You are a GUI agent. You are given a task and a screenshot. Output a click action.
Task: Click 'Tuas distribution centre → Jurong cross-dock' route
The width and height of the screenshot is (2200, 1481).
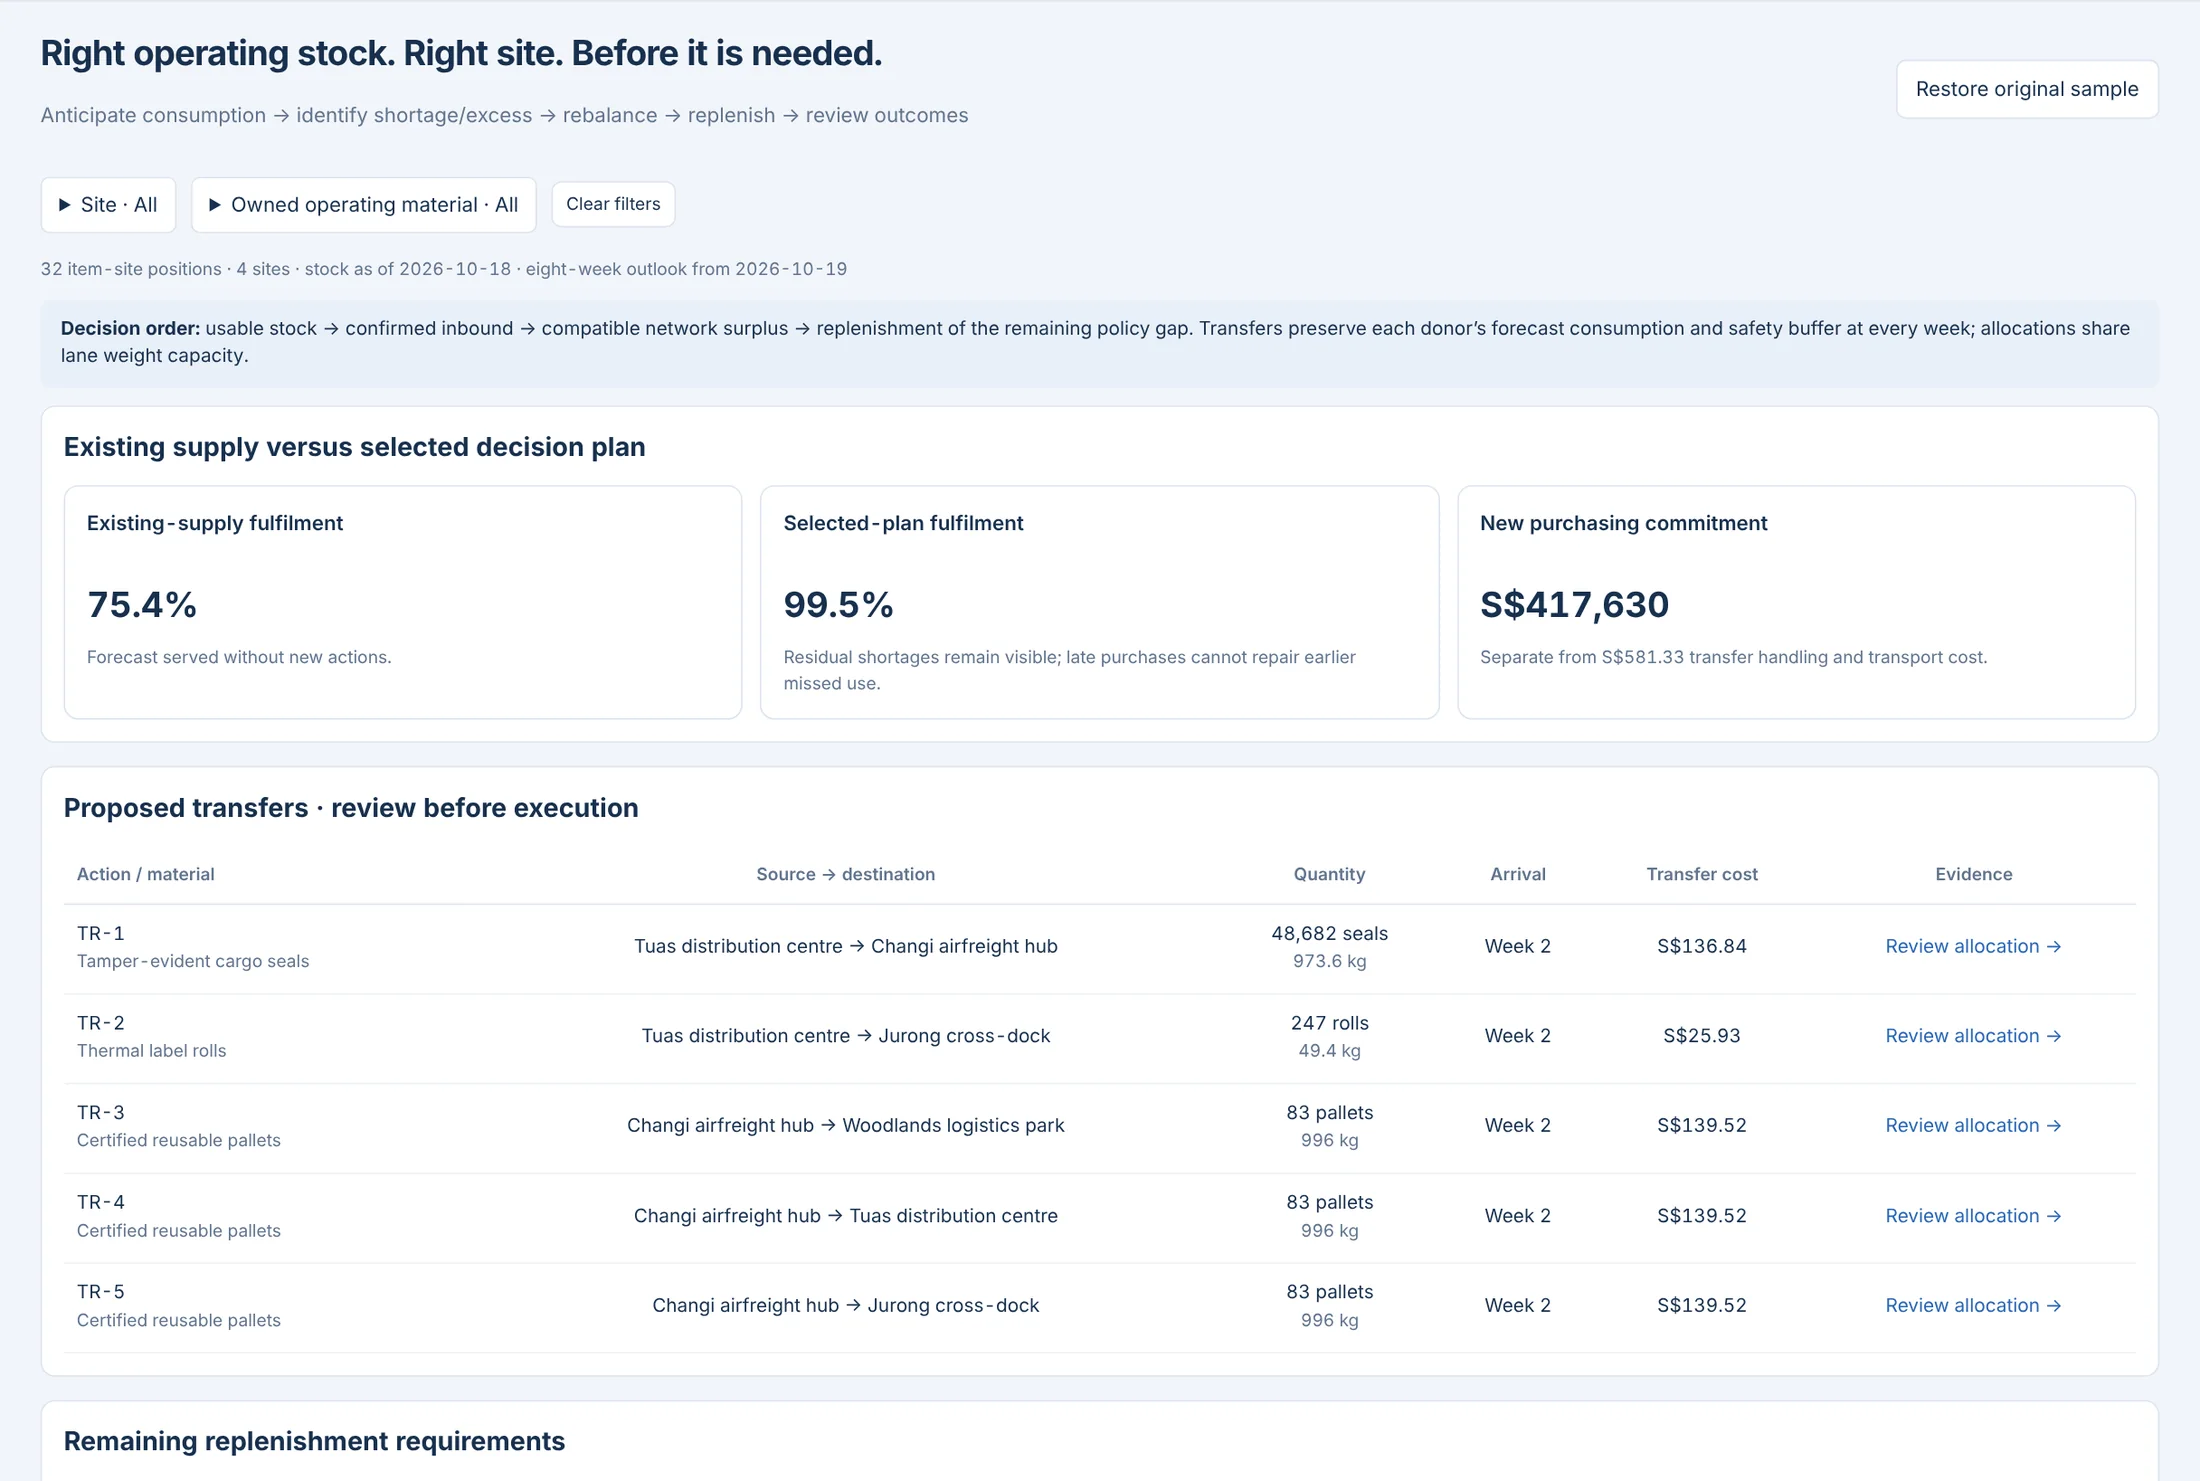[846, 1036]
